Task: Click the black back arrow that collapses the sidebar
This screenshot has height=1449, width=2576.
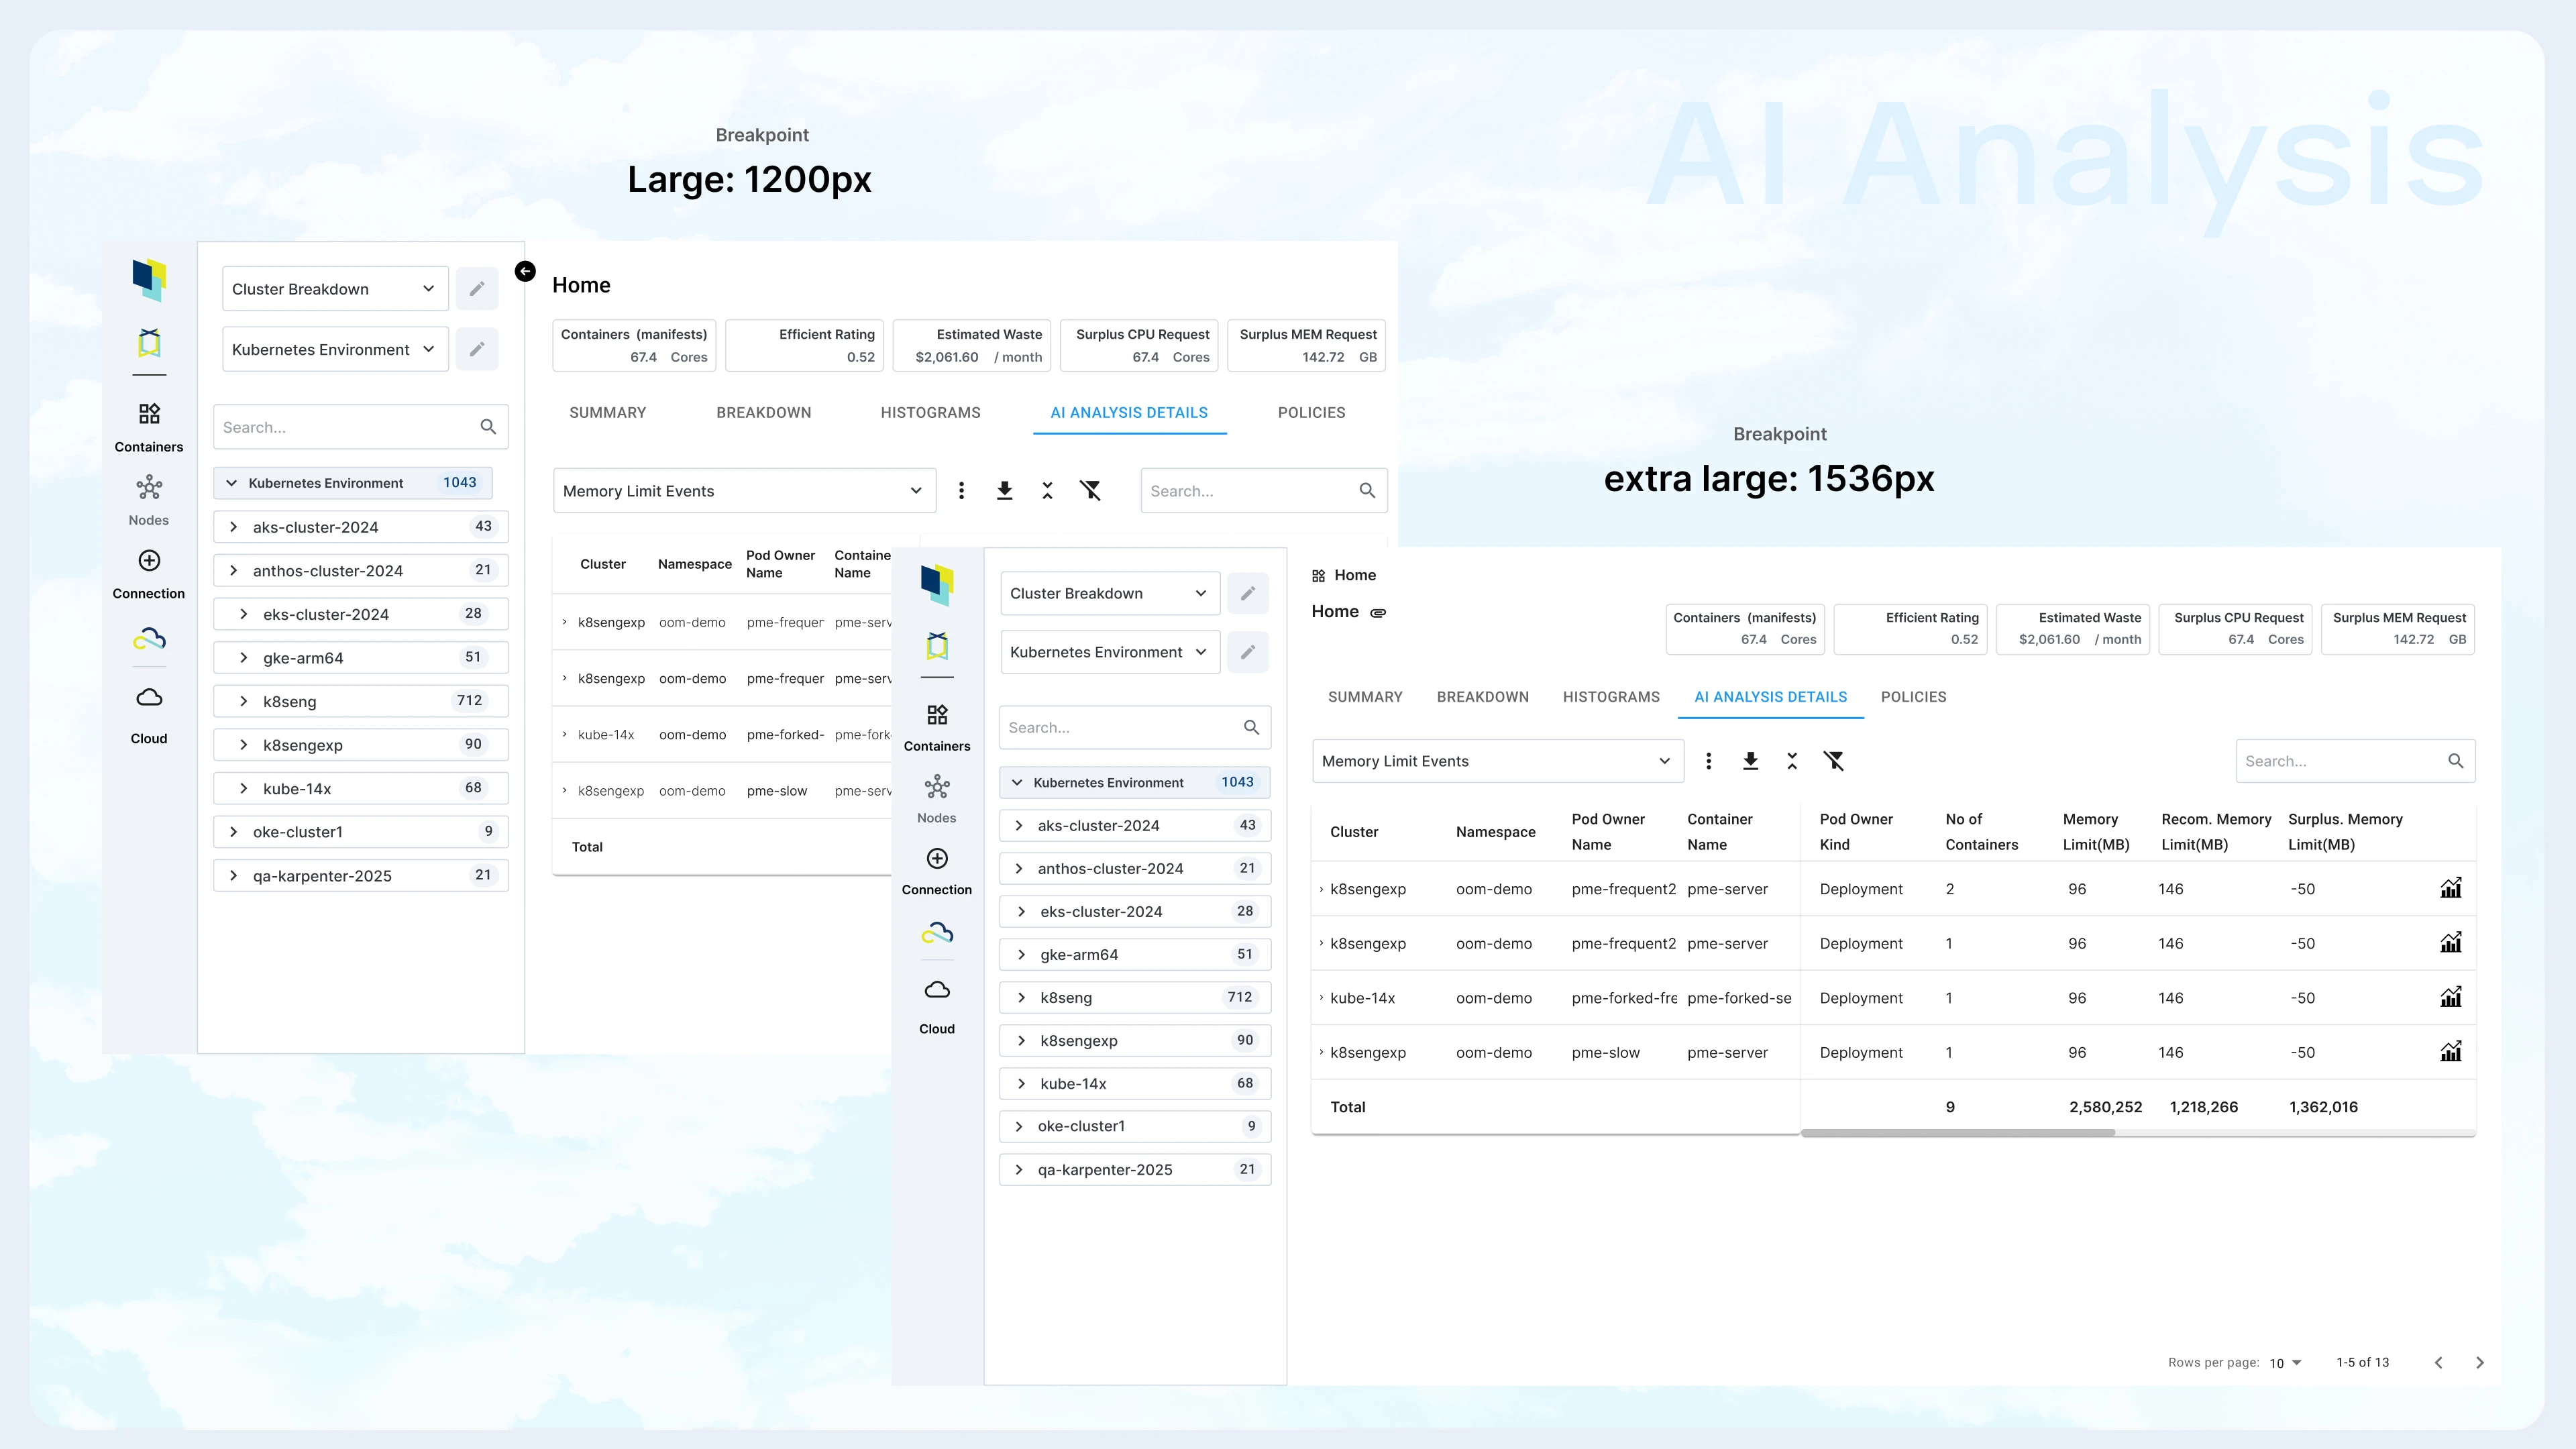Action: coord(525,271)
